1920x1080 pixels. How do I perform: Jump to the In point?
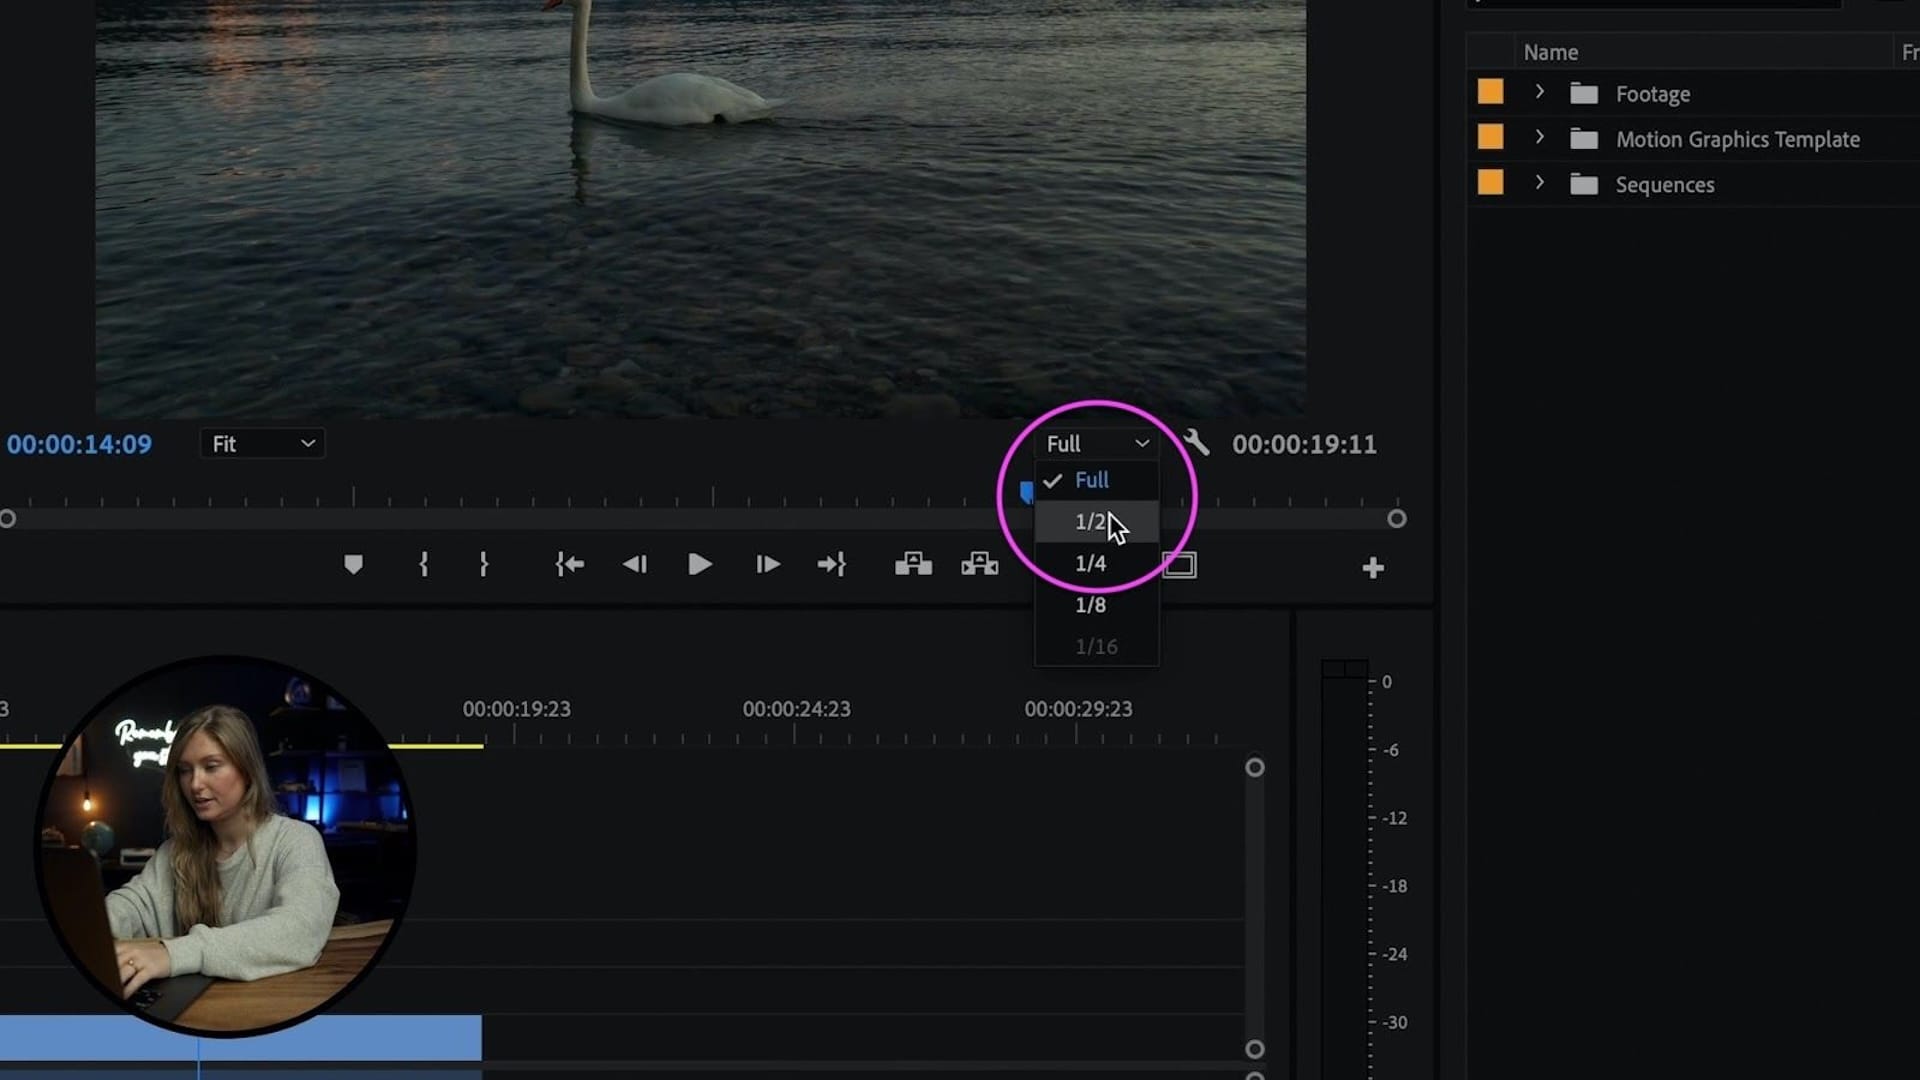point(569,565)
